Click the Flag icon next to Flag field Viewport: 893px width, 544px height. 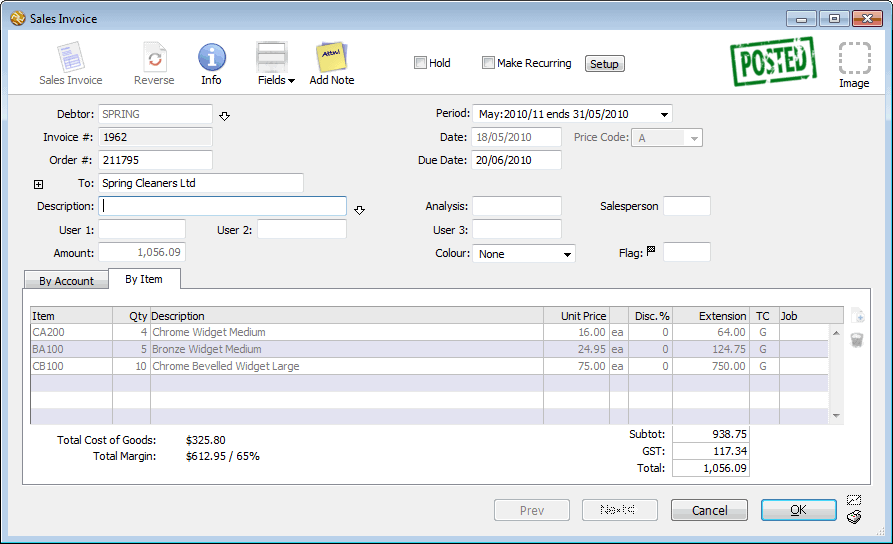point(651,250)
